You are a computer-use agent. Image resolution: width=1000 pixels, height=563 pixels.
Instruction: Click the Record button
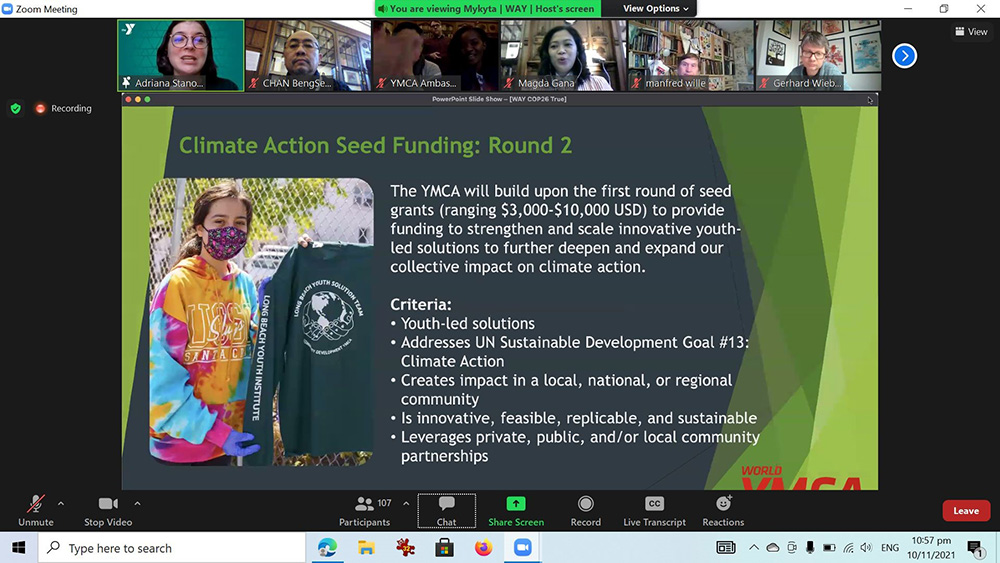point(585,511)
